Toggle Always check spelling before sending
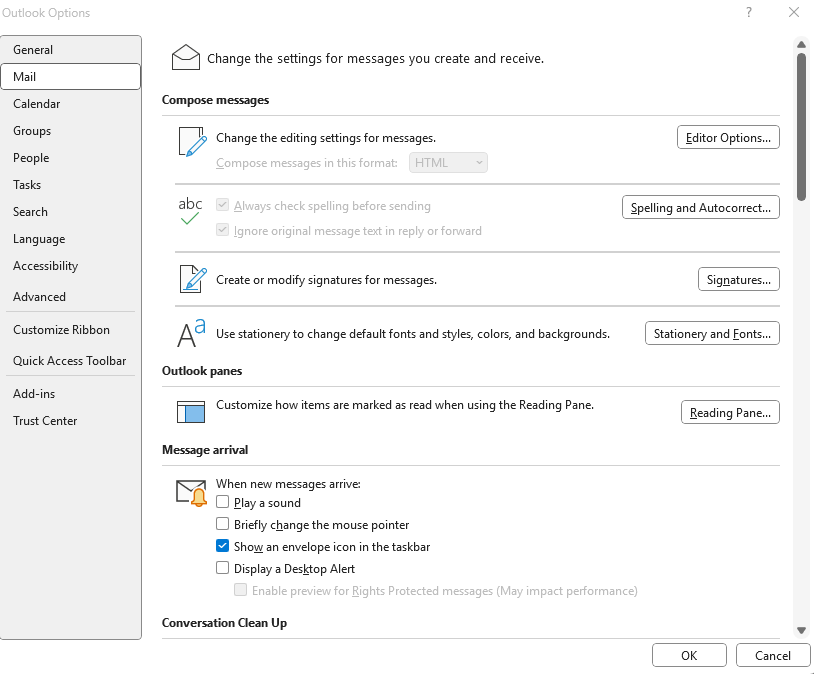This screenshot has height=674, width=814. tap(222, 205)
